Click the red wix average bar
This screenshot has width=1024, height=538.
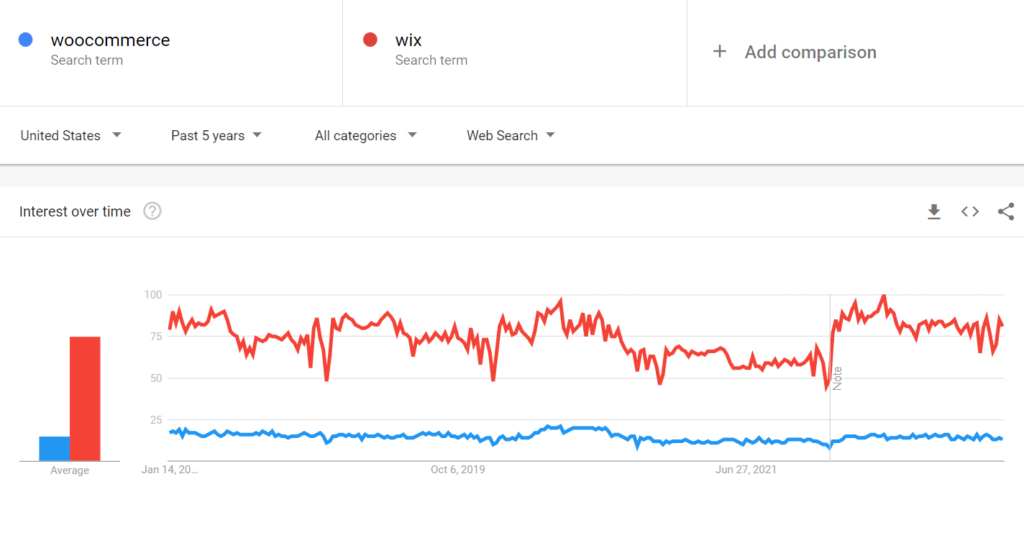(x=85, y=399)
